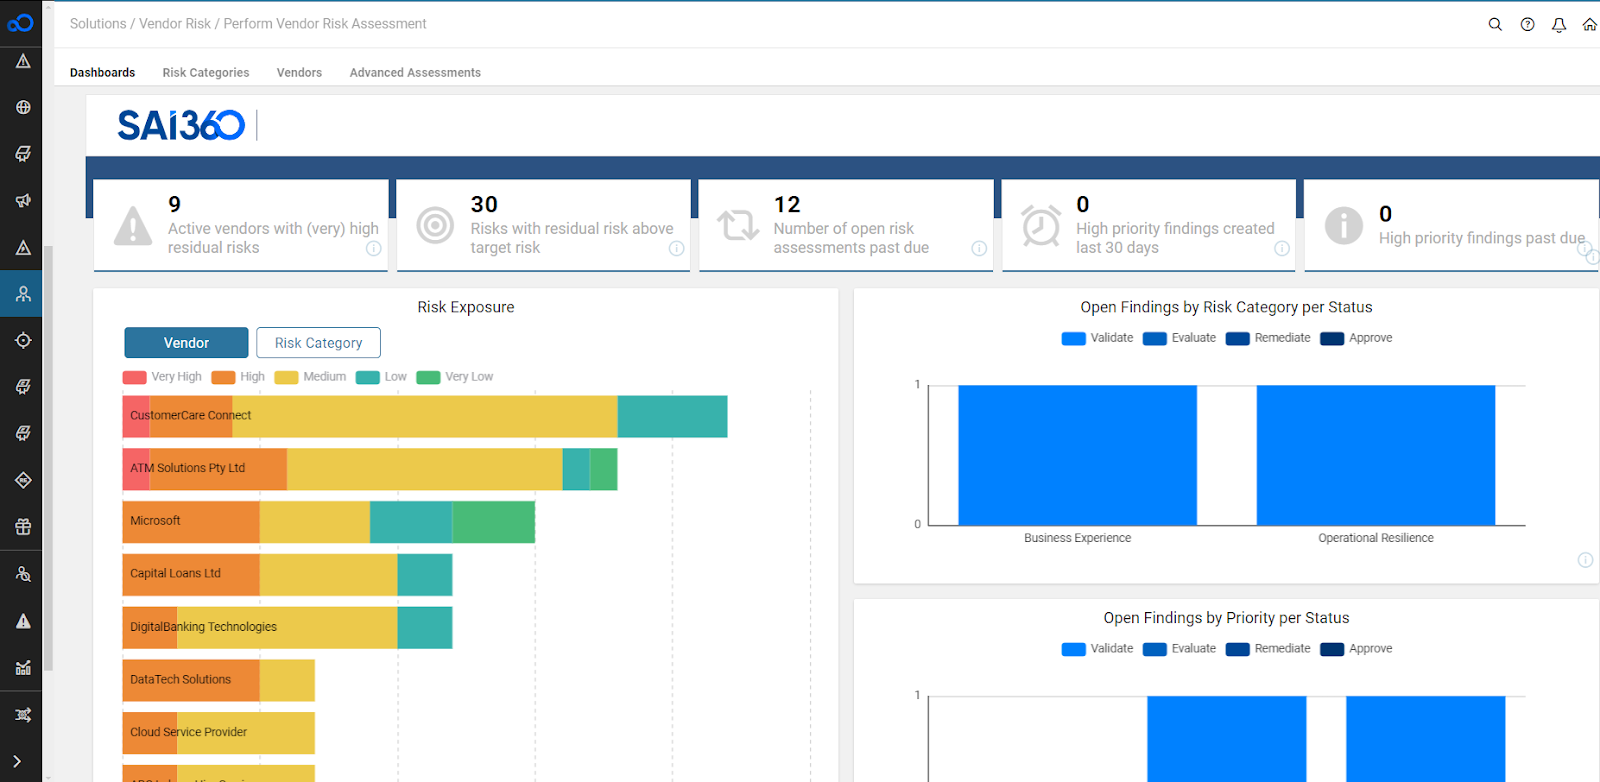
Task: Open the Vendors tab
Action: click(299, 73)
